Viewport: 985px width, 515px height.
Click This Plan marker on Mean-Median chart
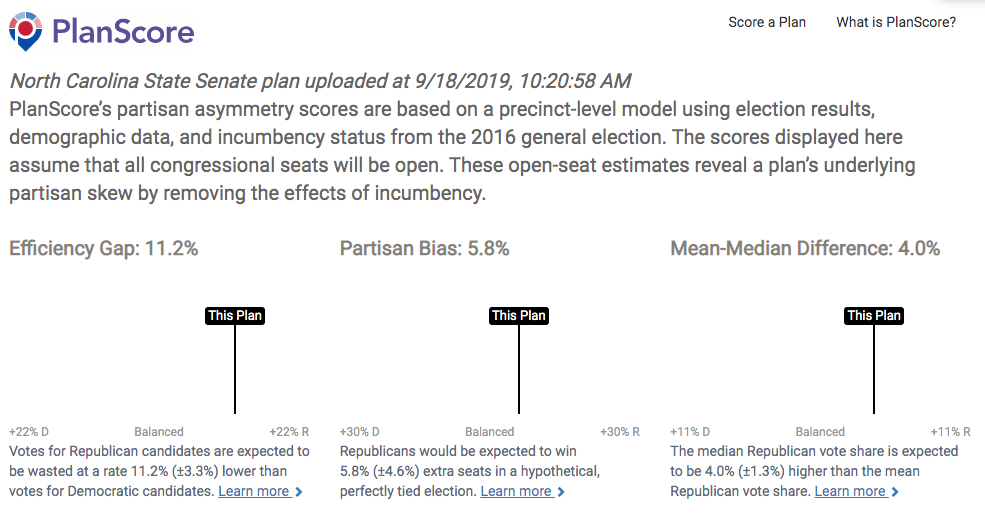click(874, 316)
